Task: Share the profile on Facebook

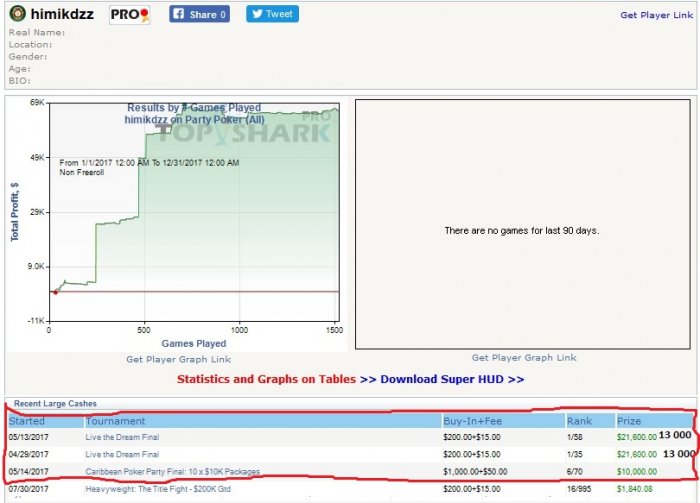Action: pos(200,14)
